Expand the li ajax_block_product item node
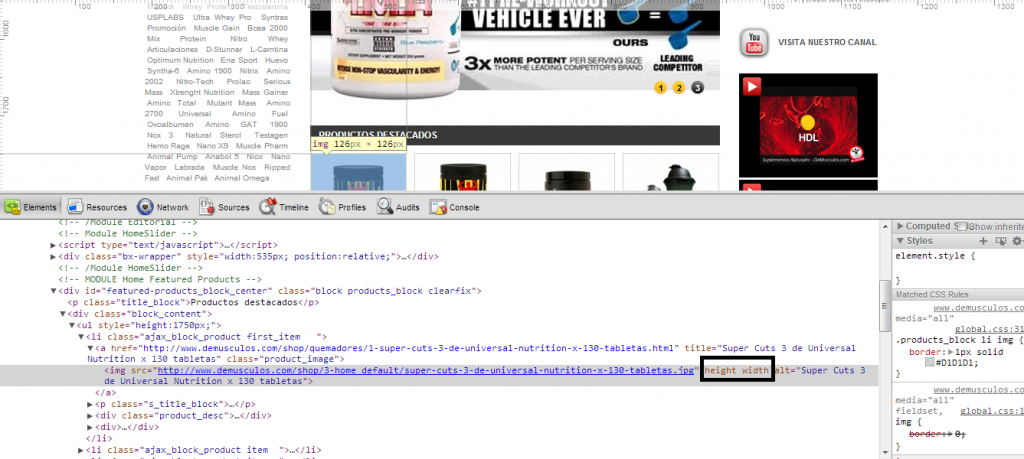The height and width of the screenshot is (459, 1024). pyautogui.click(x=81, y=450)
